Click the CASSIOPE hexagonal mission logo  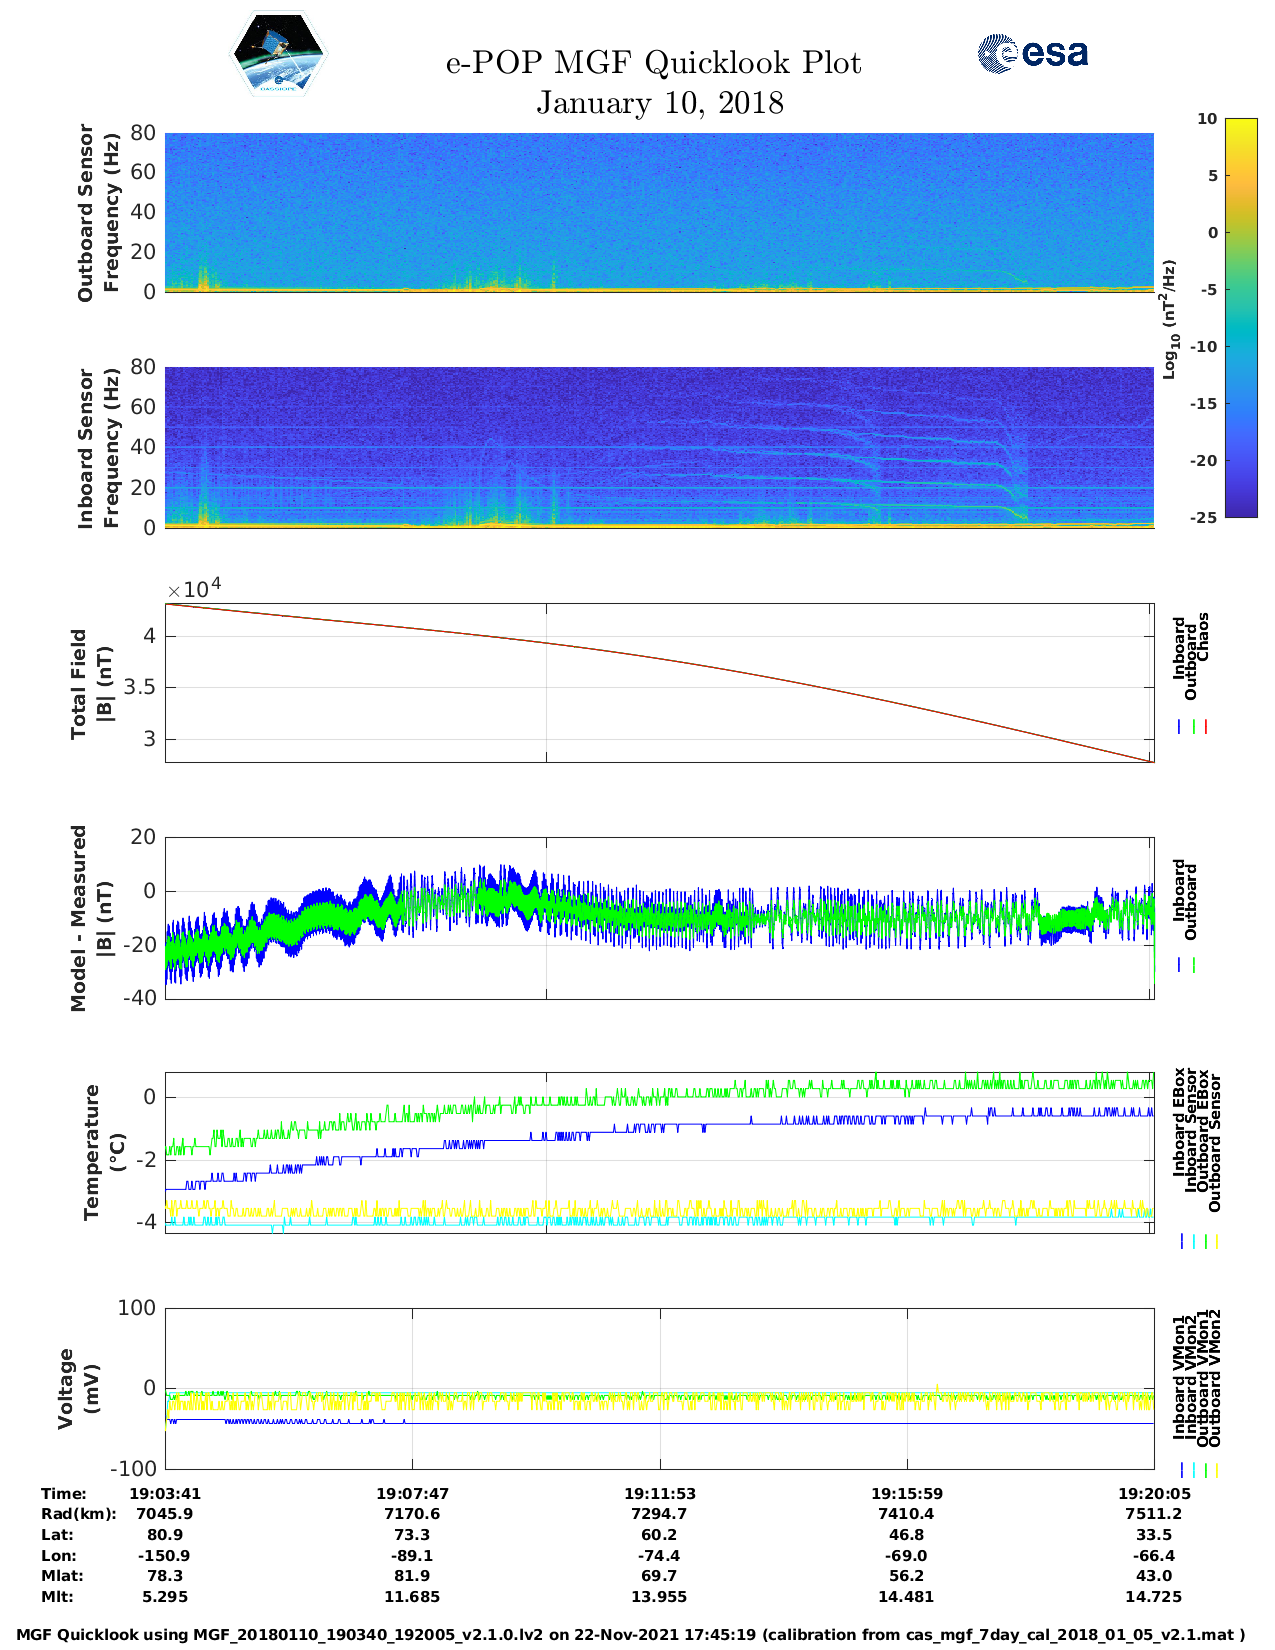[x=278, y=54]
